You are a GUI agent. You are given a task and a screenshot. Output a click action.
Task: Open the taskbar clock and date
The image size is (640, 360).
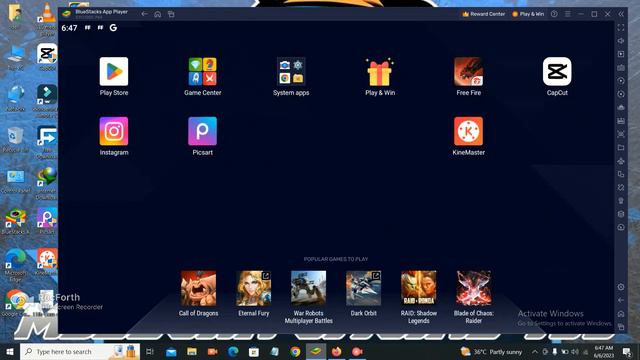(604, 351)
